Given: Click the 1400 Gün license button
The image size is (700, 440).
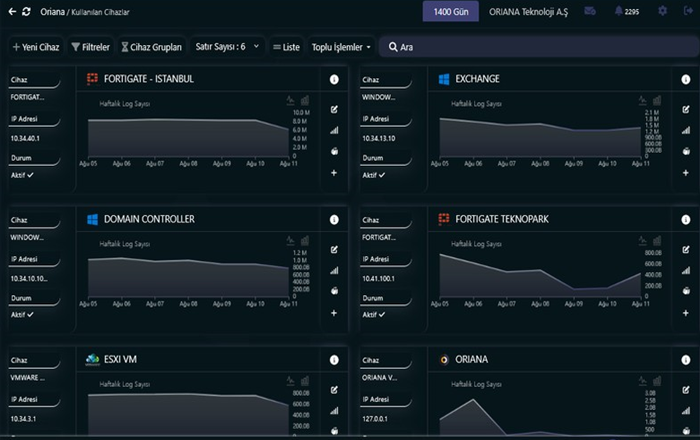Looking at the screenshot, I should coord(450,12).
